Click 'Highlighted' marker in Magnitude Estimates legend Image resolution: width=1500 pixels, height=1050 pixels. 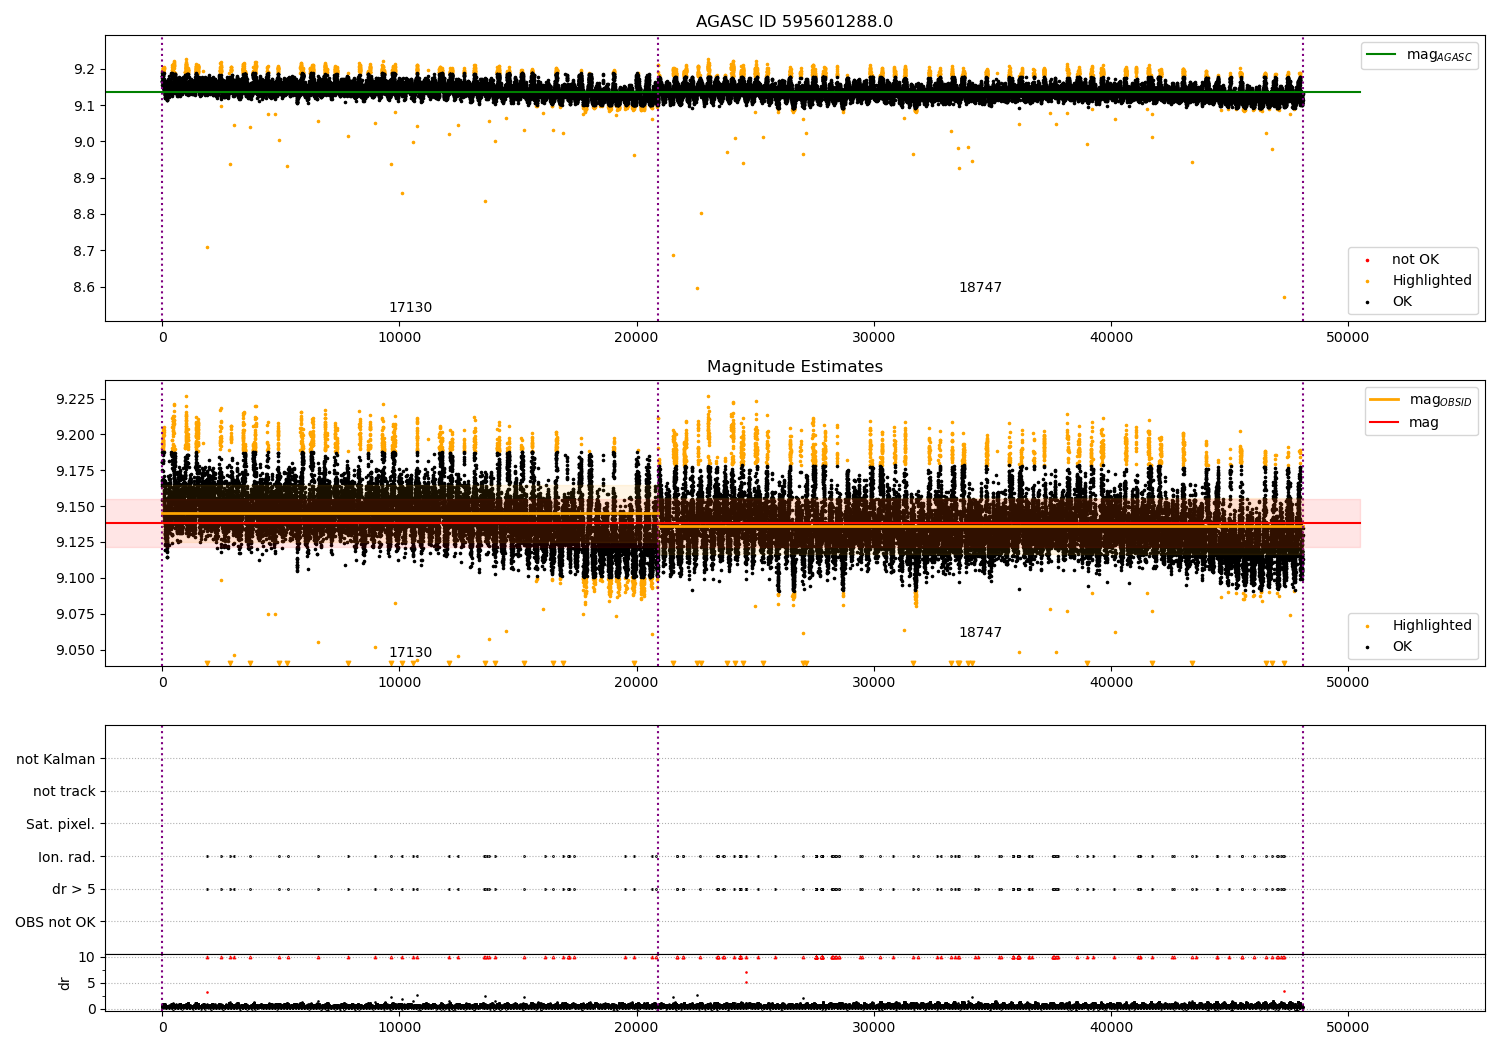1367,626
